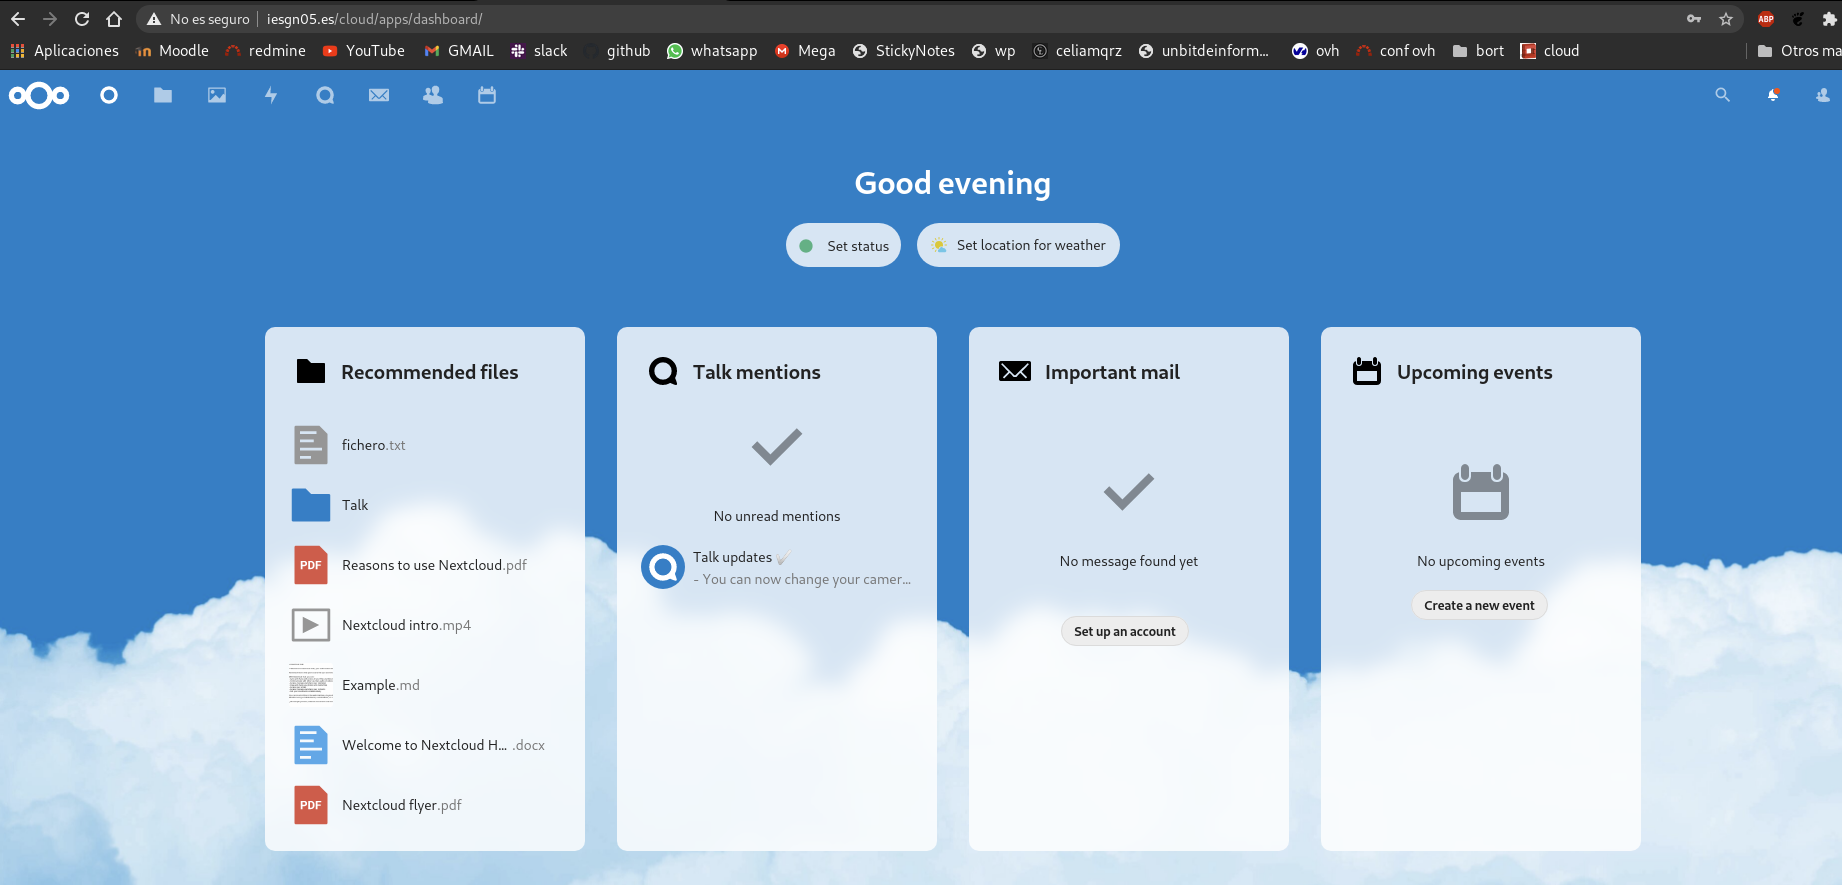This screenshot has width=1842, height=885.
Task: Open the user account menu
Action: 1823,95
